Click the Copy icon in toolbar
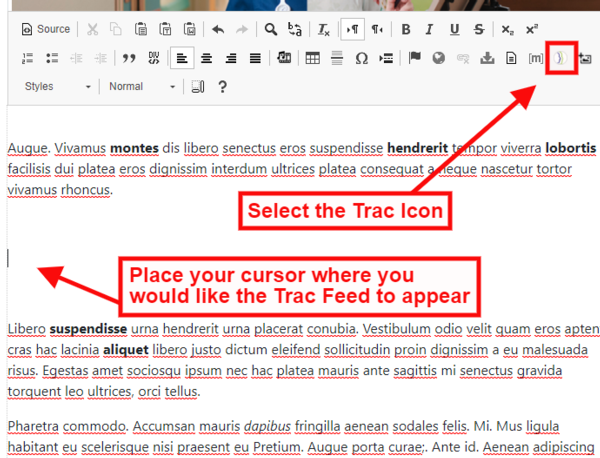600x458 pixels. (116, 29)
